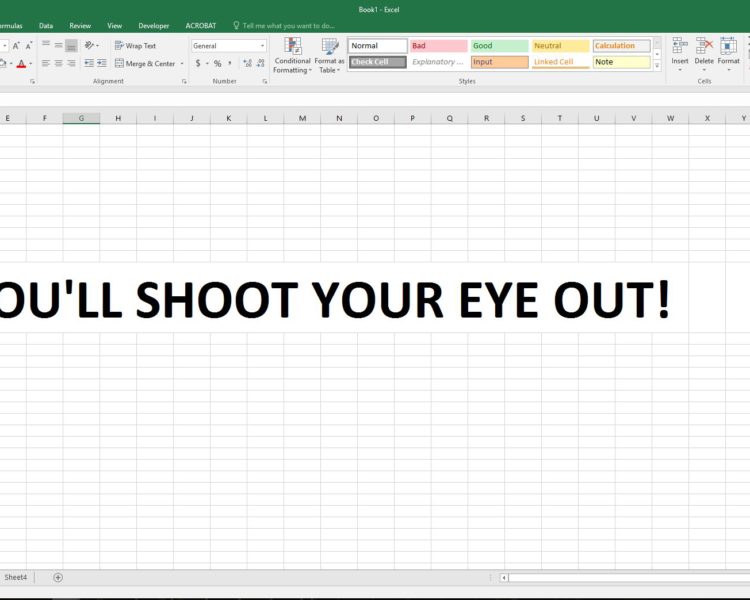
Task: Expand the cell Styles gallery more arrow
Action: point(657,66)
